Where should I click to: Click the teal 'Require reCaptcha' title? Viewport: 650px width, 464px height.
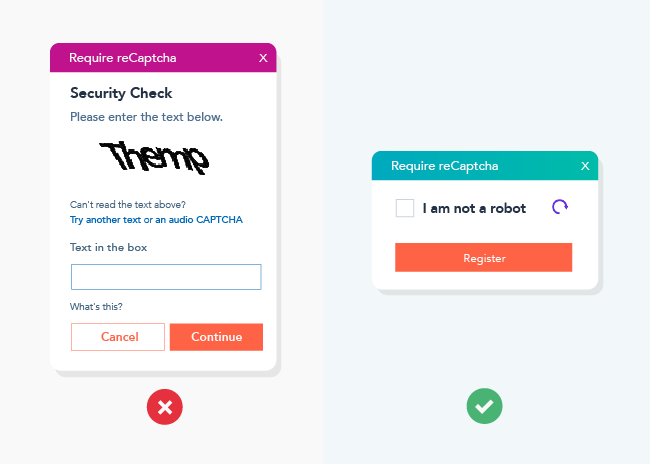tap(444, 166)
